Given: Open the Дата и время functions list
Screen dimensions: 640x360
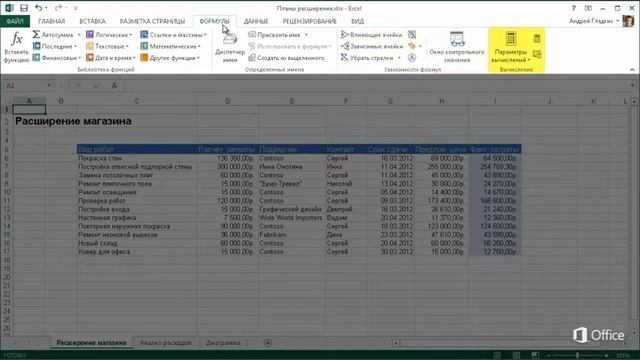Looking at the screenshot, I should pyautogui.click(x=111, y=58).
